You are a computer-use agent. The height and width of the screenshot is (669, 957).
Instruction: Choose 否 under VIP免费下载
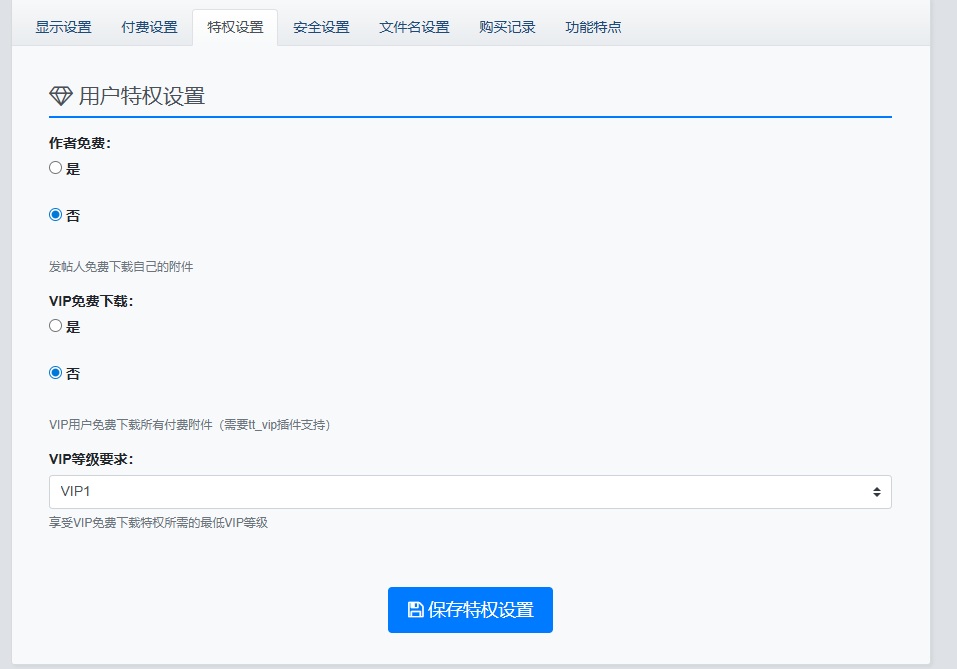click(56, 373)
